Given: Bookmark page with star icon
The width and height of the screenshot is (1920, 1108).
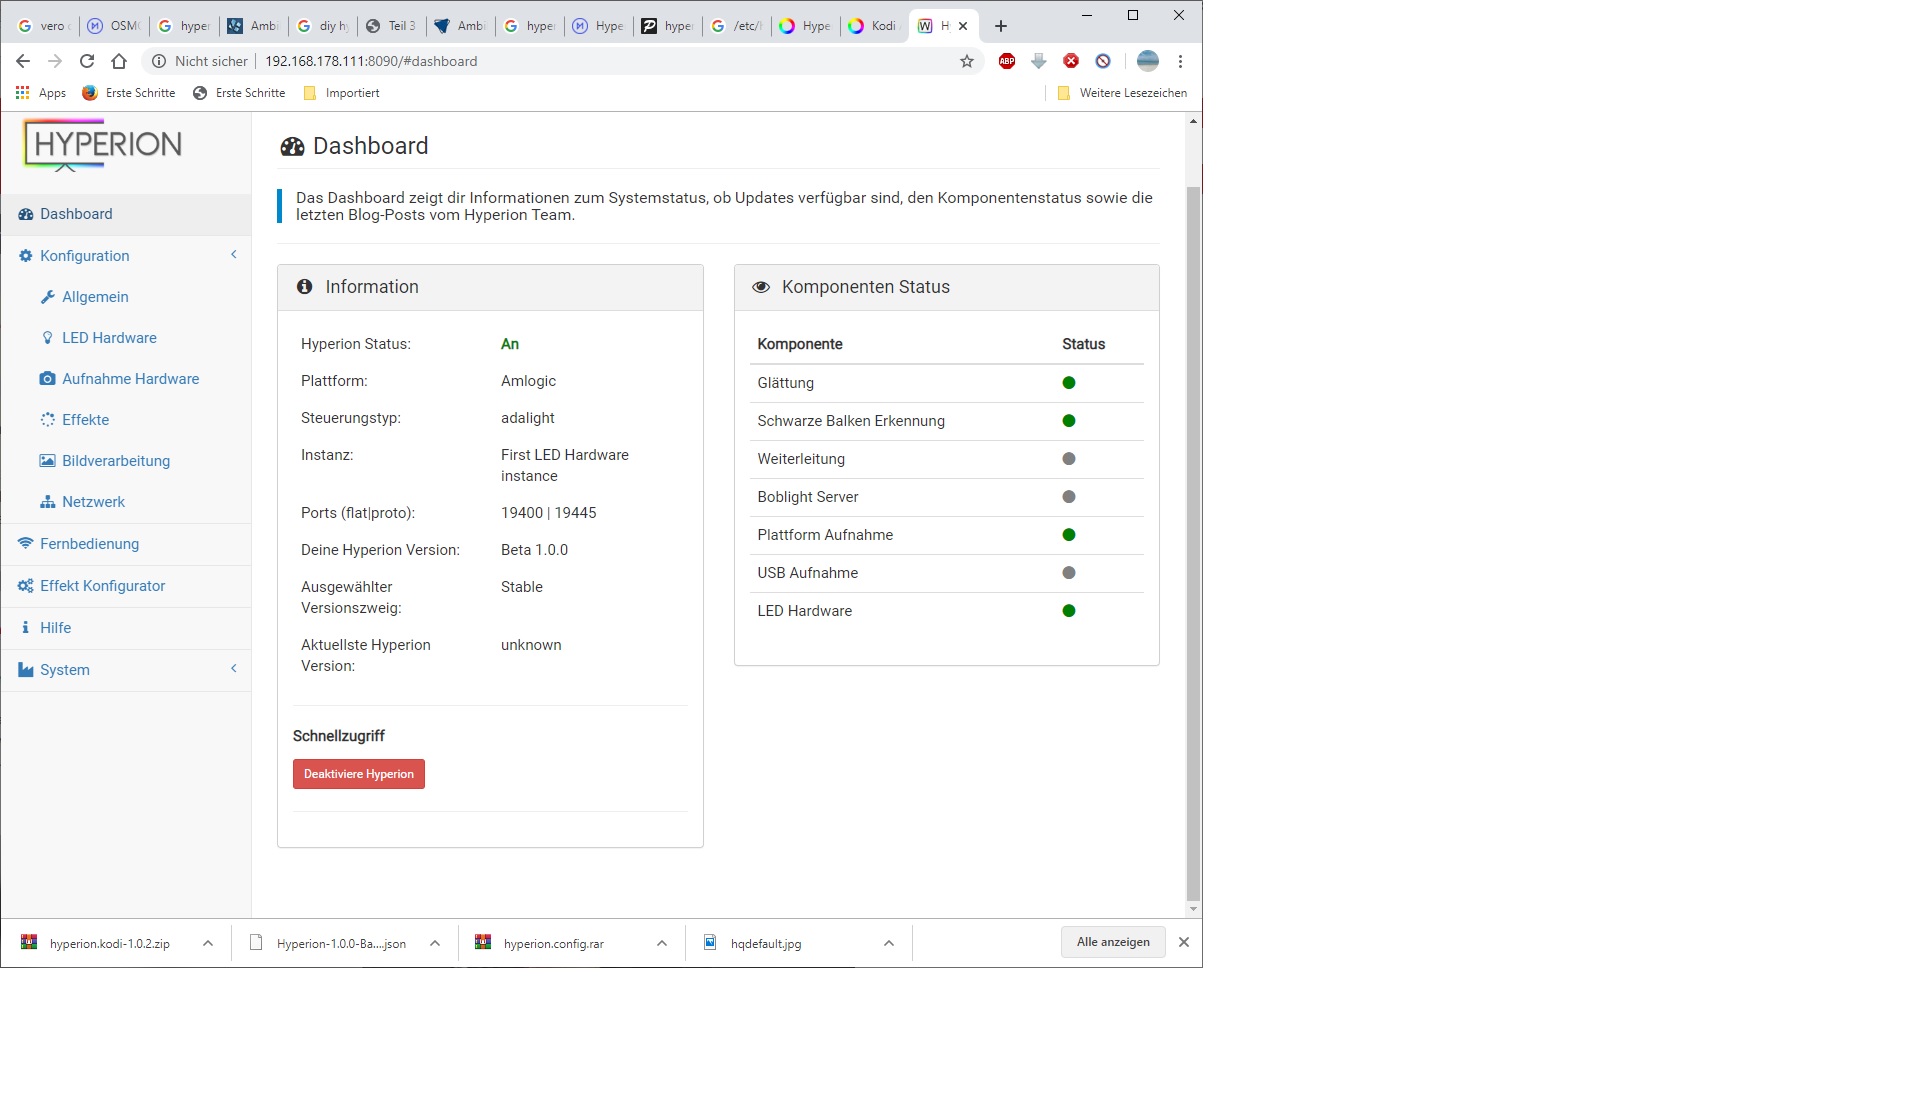Looking at the screenshot, I should tap(967, 61).
